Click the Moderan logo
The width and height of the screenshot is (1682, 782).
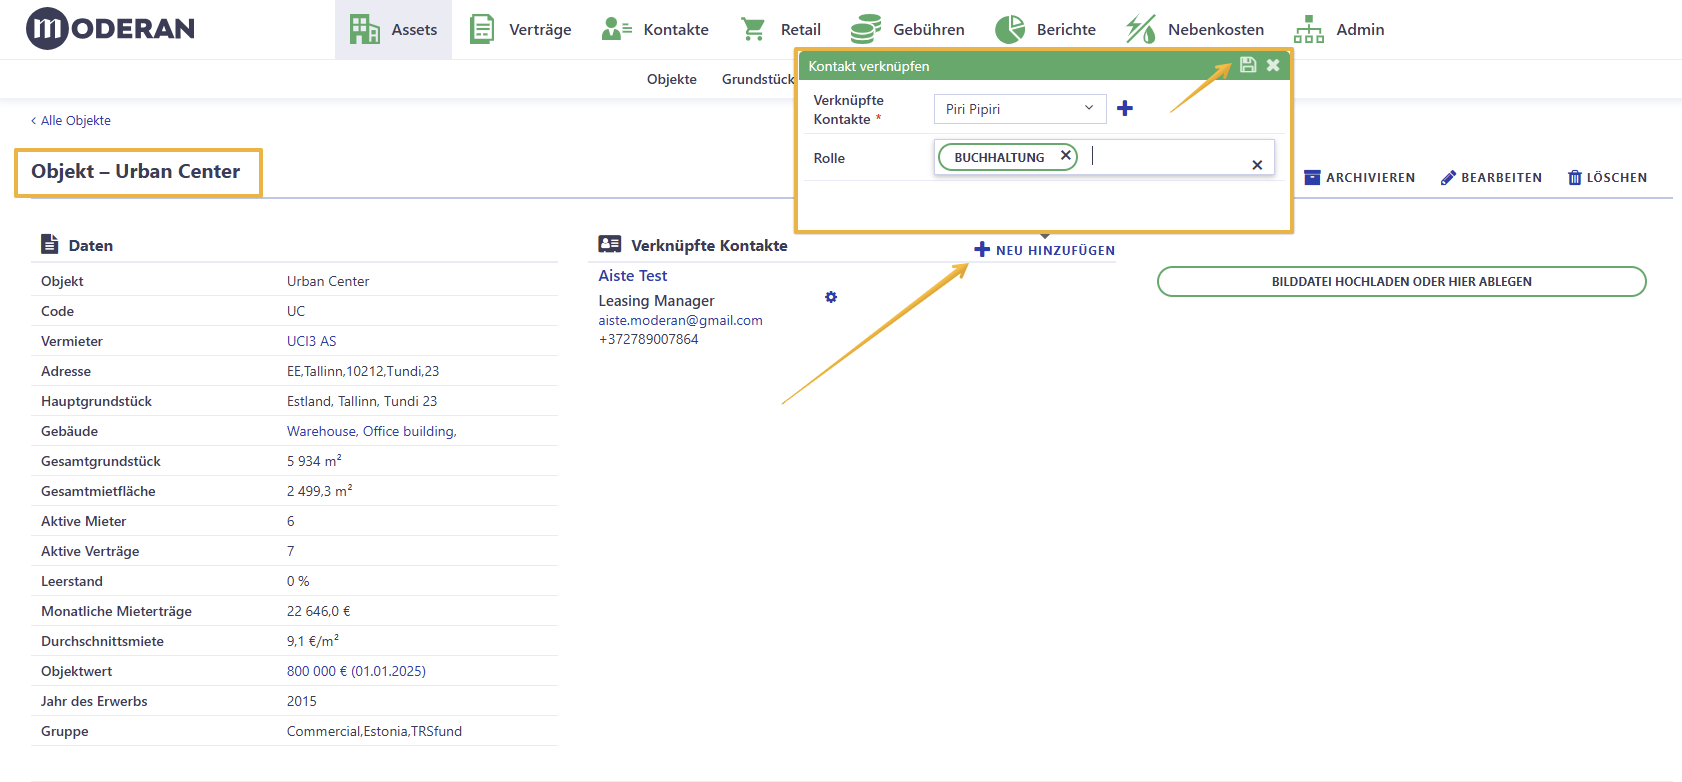click(x=111, y=29)
